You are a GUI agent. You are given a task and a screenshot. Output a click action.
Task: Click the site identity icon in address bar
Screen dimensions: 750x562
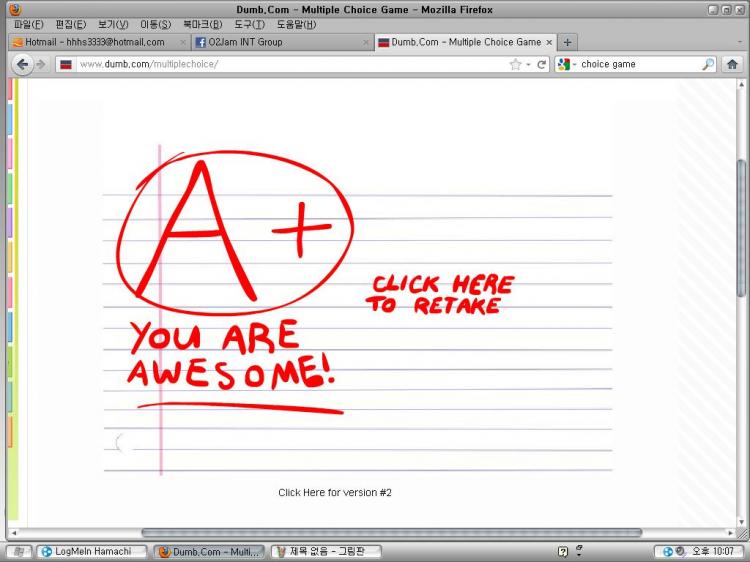tap(66, 64)
